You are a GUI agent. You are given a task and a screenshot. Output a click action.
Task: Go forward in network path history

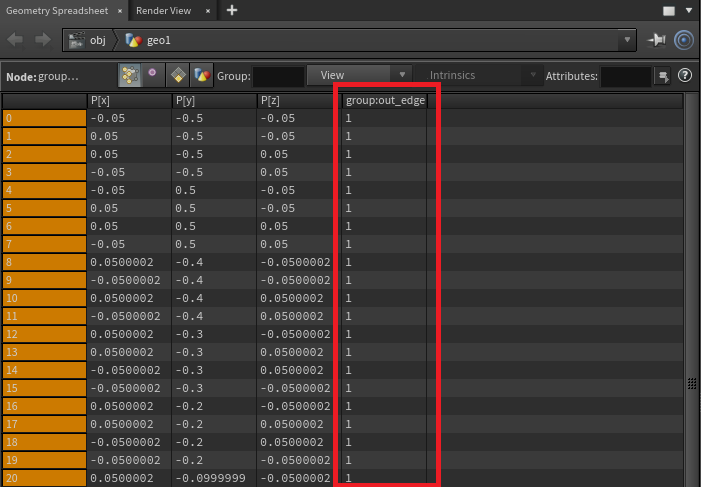point(42,40)
